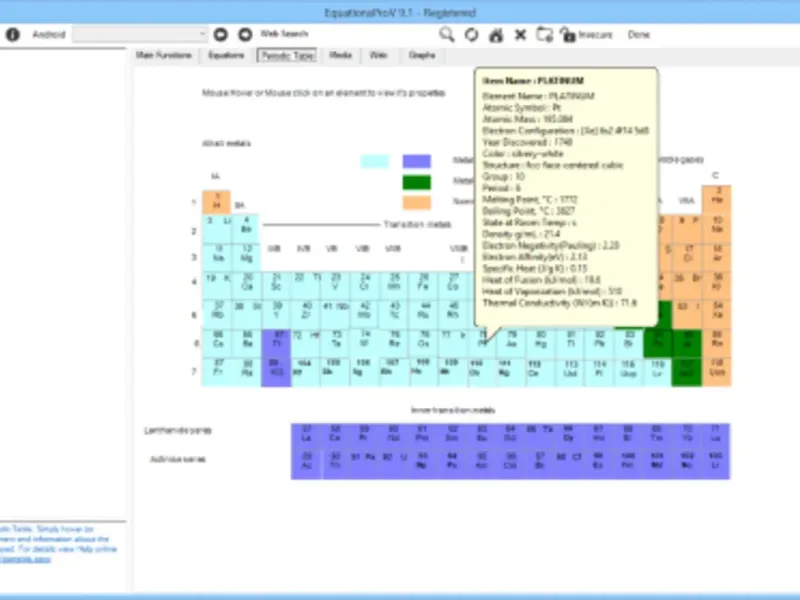Click the Done button
The image size is (800, 600).
click(x=638, y=35)
